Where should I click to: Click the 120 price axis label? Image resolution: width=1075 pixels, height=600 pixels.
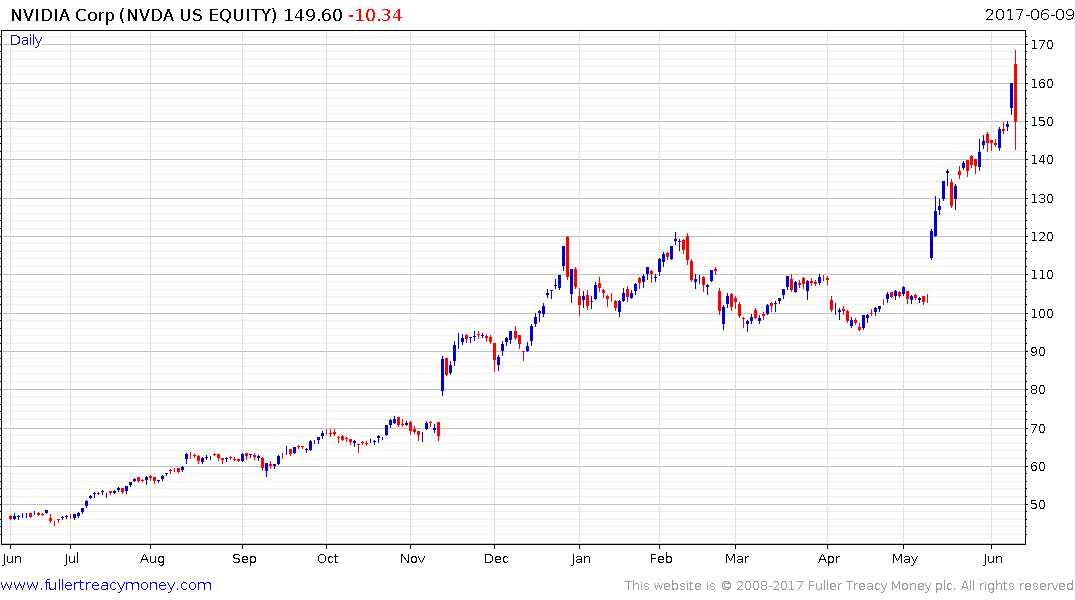[1042, 237]
